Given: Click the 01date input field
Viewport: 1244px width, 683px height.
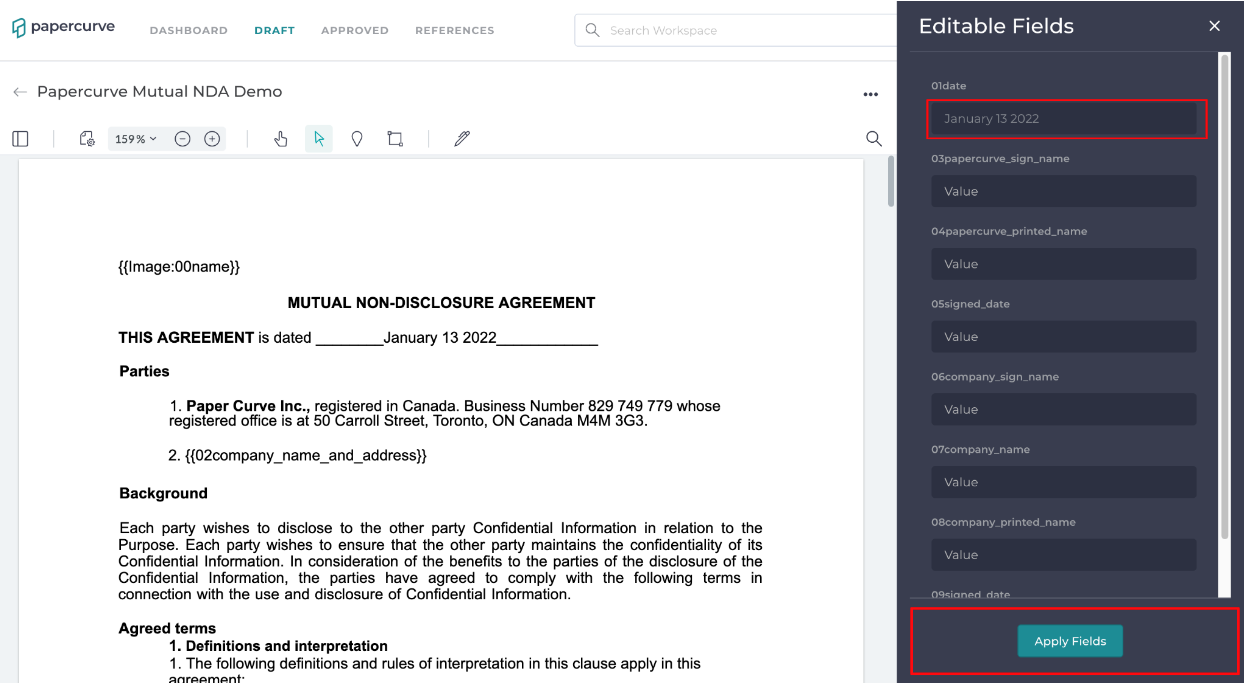Looking at the screenshot, I should (1064, 118).
